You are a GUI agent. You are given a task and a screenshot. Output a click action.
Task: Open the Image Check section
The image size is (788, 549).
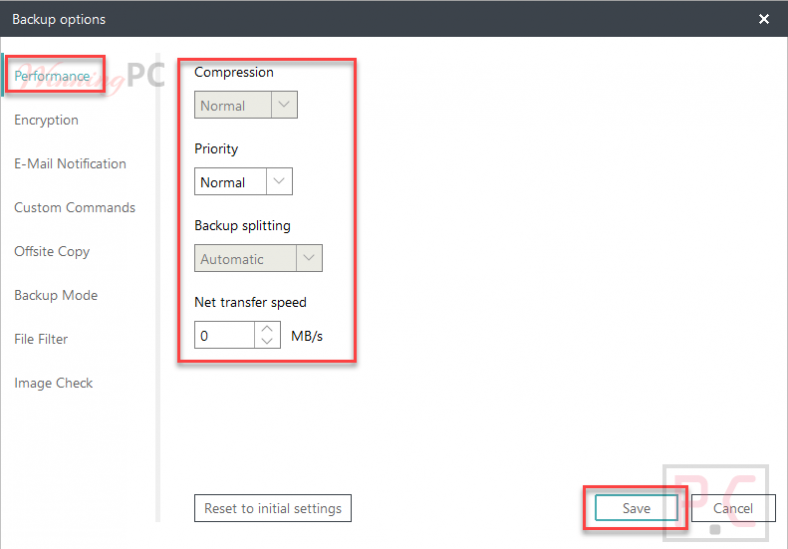pyautogui.click(x=53, y=383)
